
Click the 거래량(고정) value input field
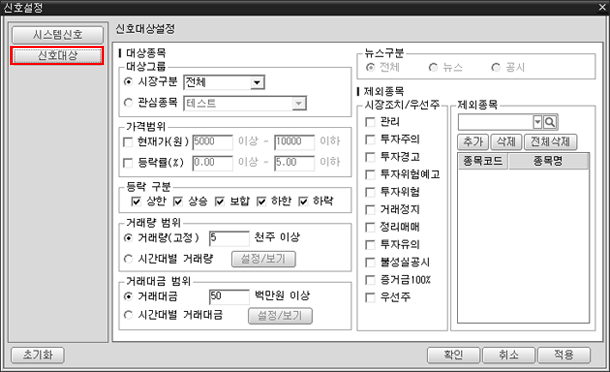(229, 238)
